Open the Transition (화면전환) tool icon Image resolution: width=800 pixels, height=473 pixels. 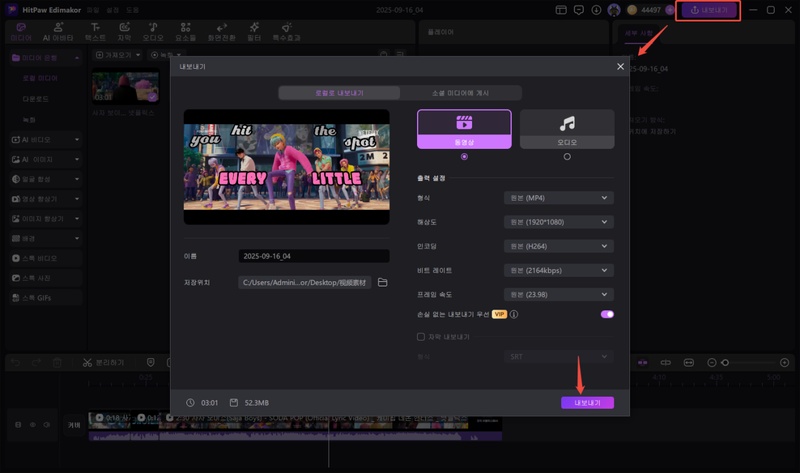(x=221, y=31)
